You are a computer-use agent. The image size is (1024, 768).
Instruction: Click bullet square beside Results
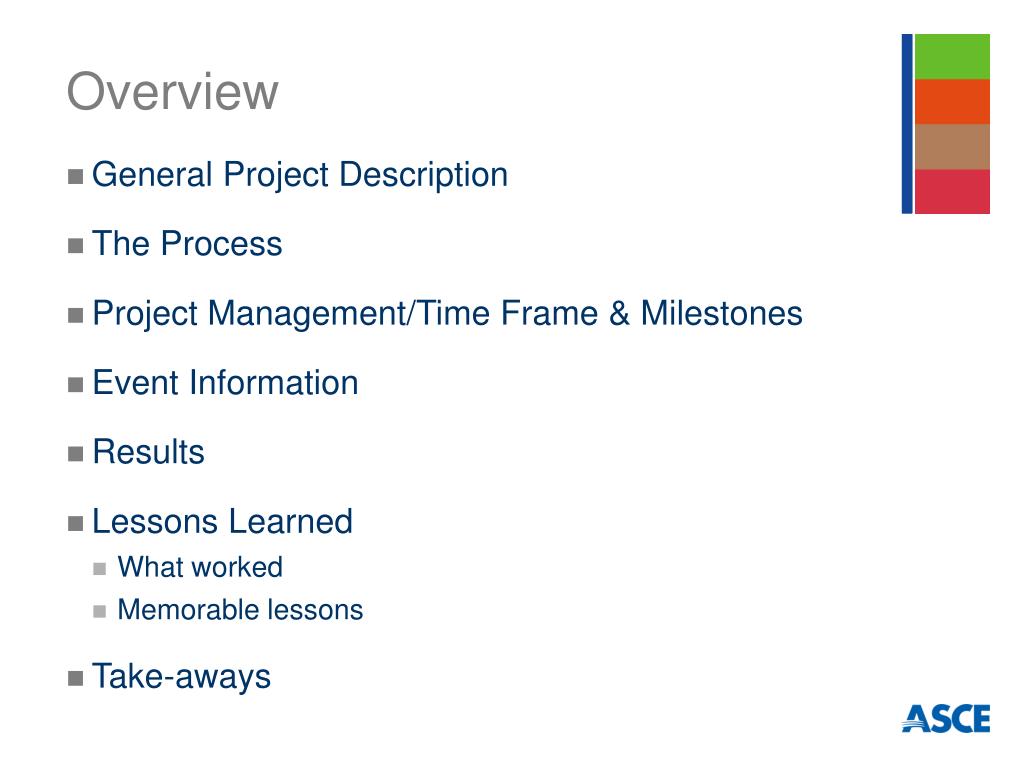point(76,454)
